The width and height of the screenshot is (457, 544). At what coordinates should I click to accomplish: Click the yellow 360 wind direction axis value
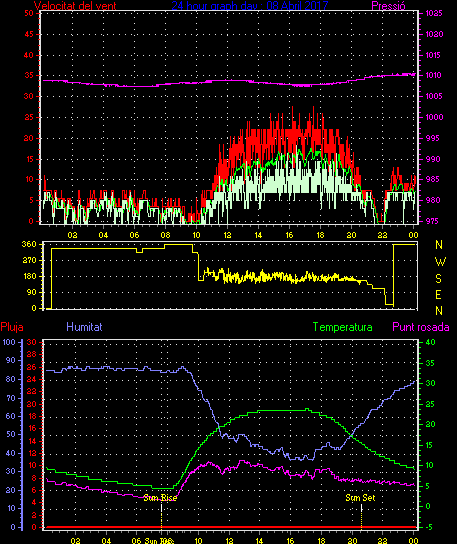coord(29,244)
